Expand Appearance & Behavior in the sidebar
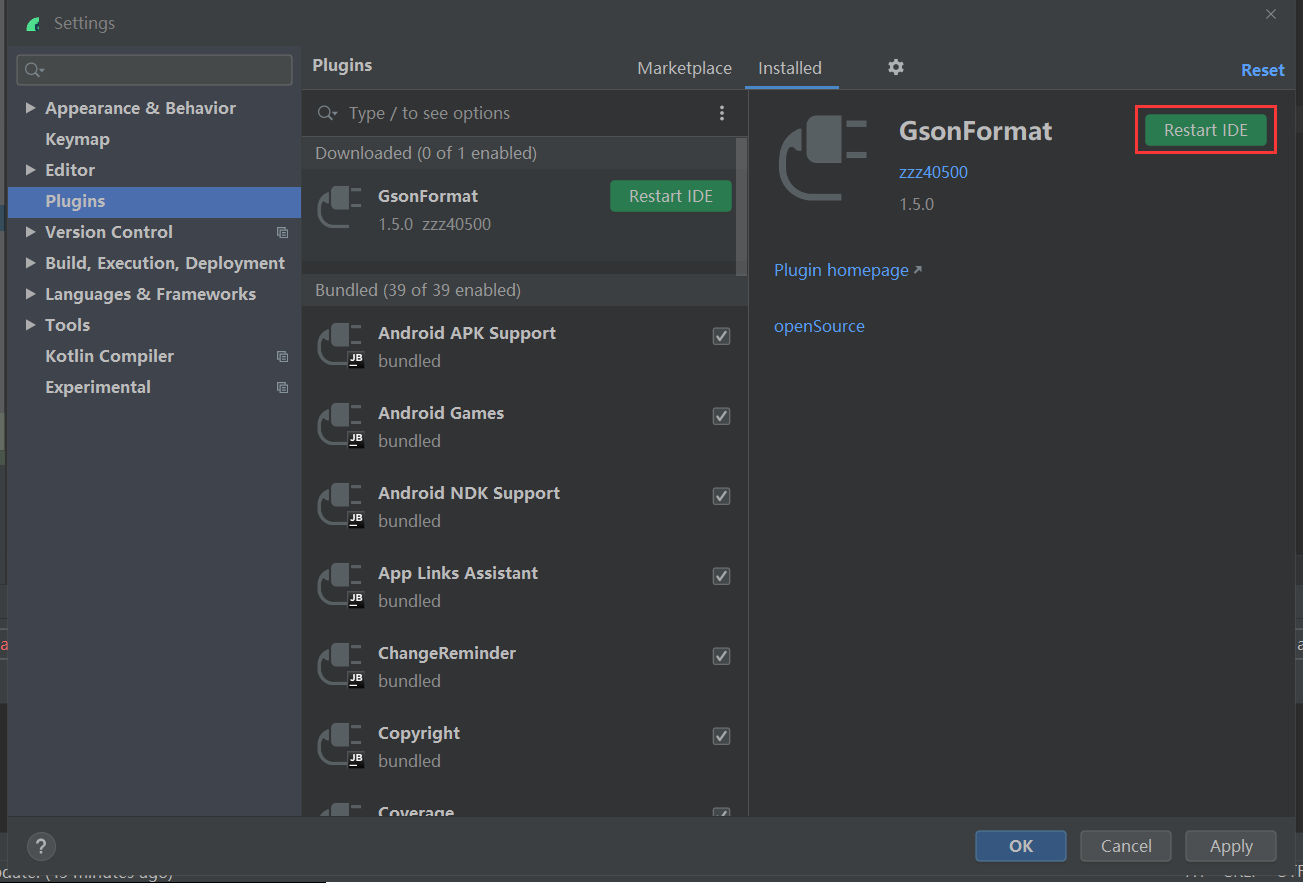Viewport: 1303px width, 883px height. (x=29, y=107)
